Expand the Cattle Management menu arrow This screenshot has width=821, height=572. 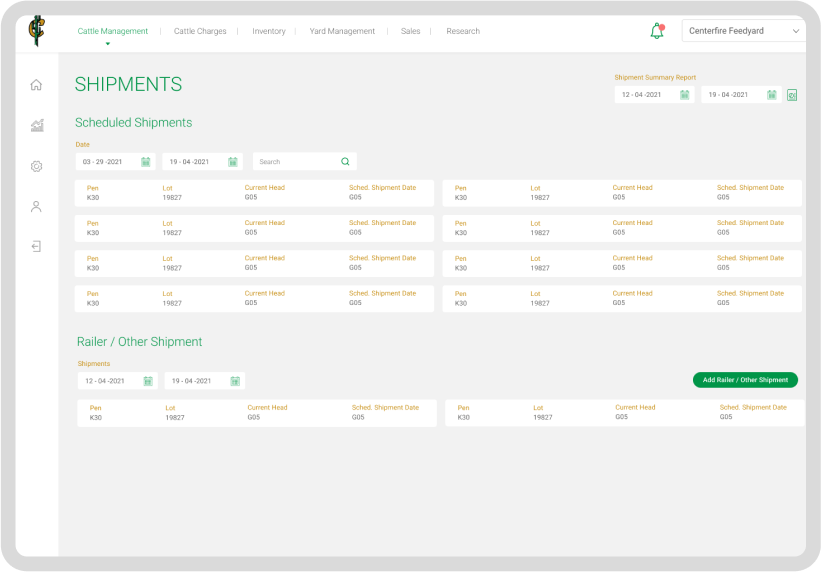click(108, 43)
